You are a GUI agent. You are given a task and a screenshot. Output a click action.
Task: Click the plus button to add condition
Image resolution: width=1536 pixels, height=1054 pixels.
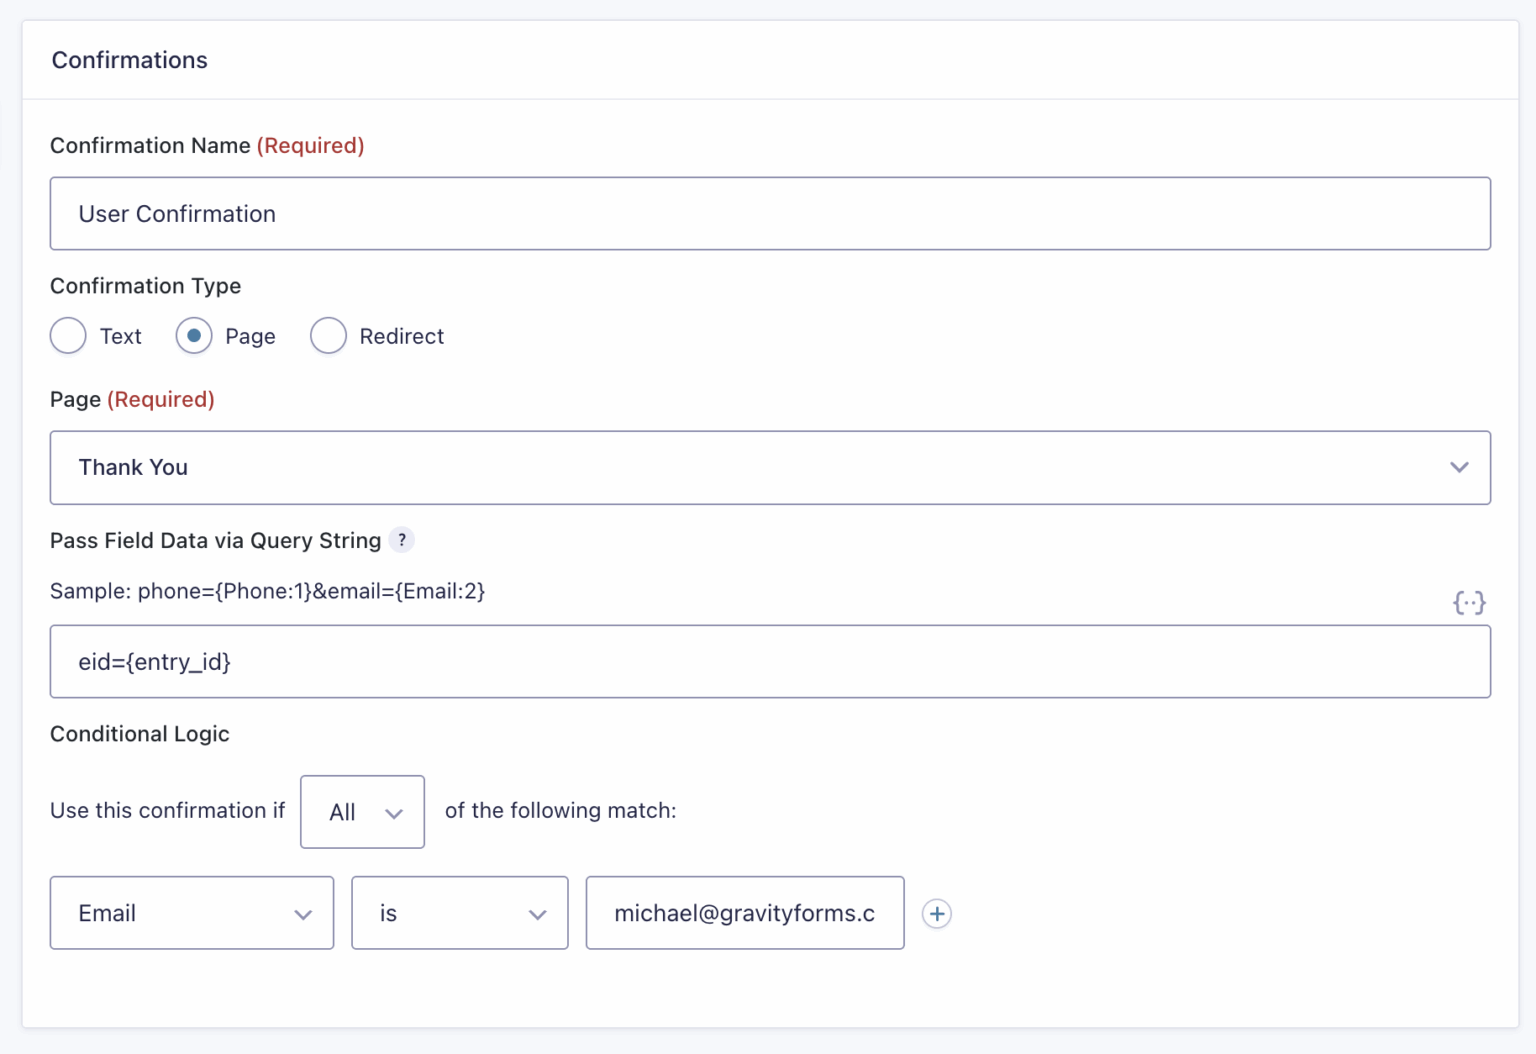[x=936, y=913]
